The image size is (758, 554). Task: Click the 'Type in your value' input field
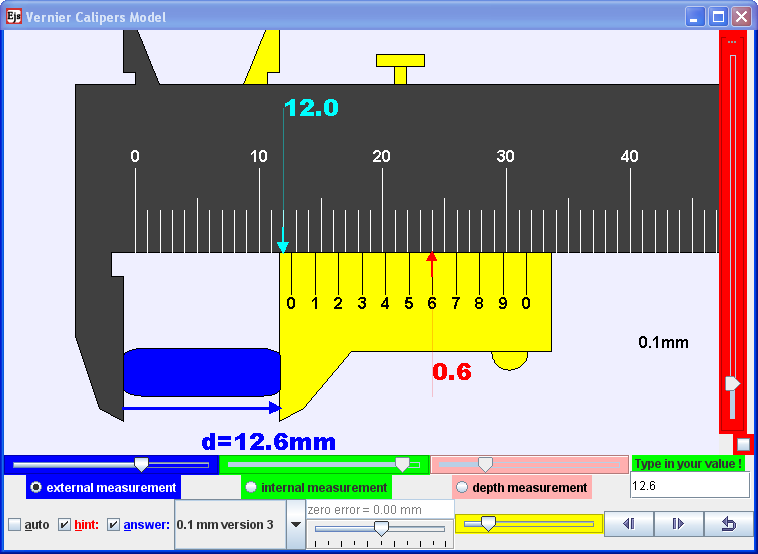(x=690, y=485)
